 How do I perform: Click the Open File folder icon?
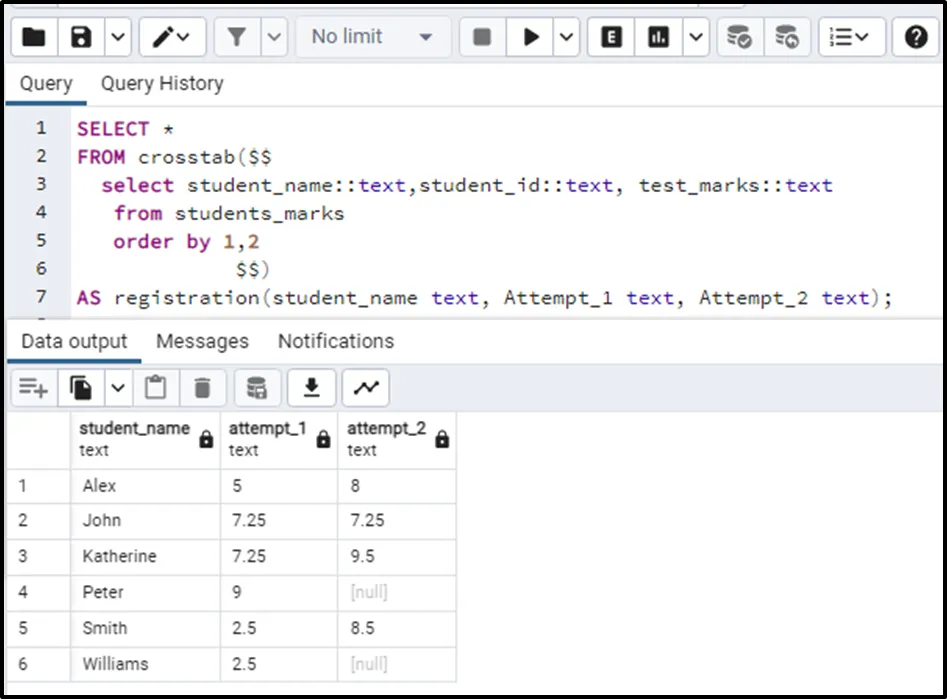click(x=33, y=37)
